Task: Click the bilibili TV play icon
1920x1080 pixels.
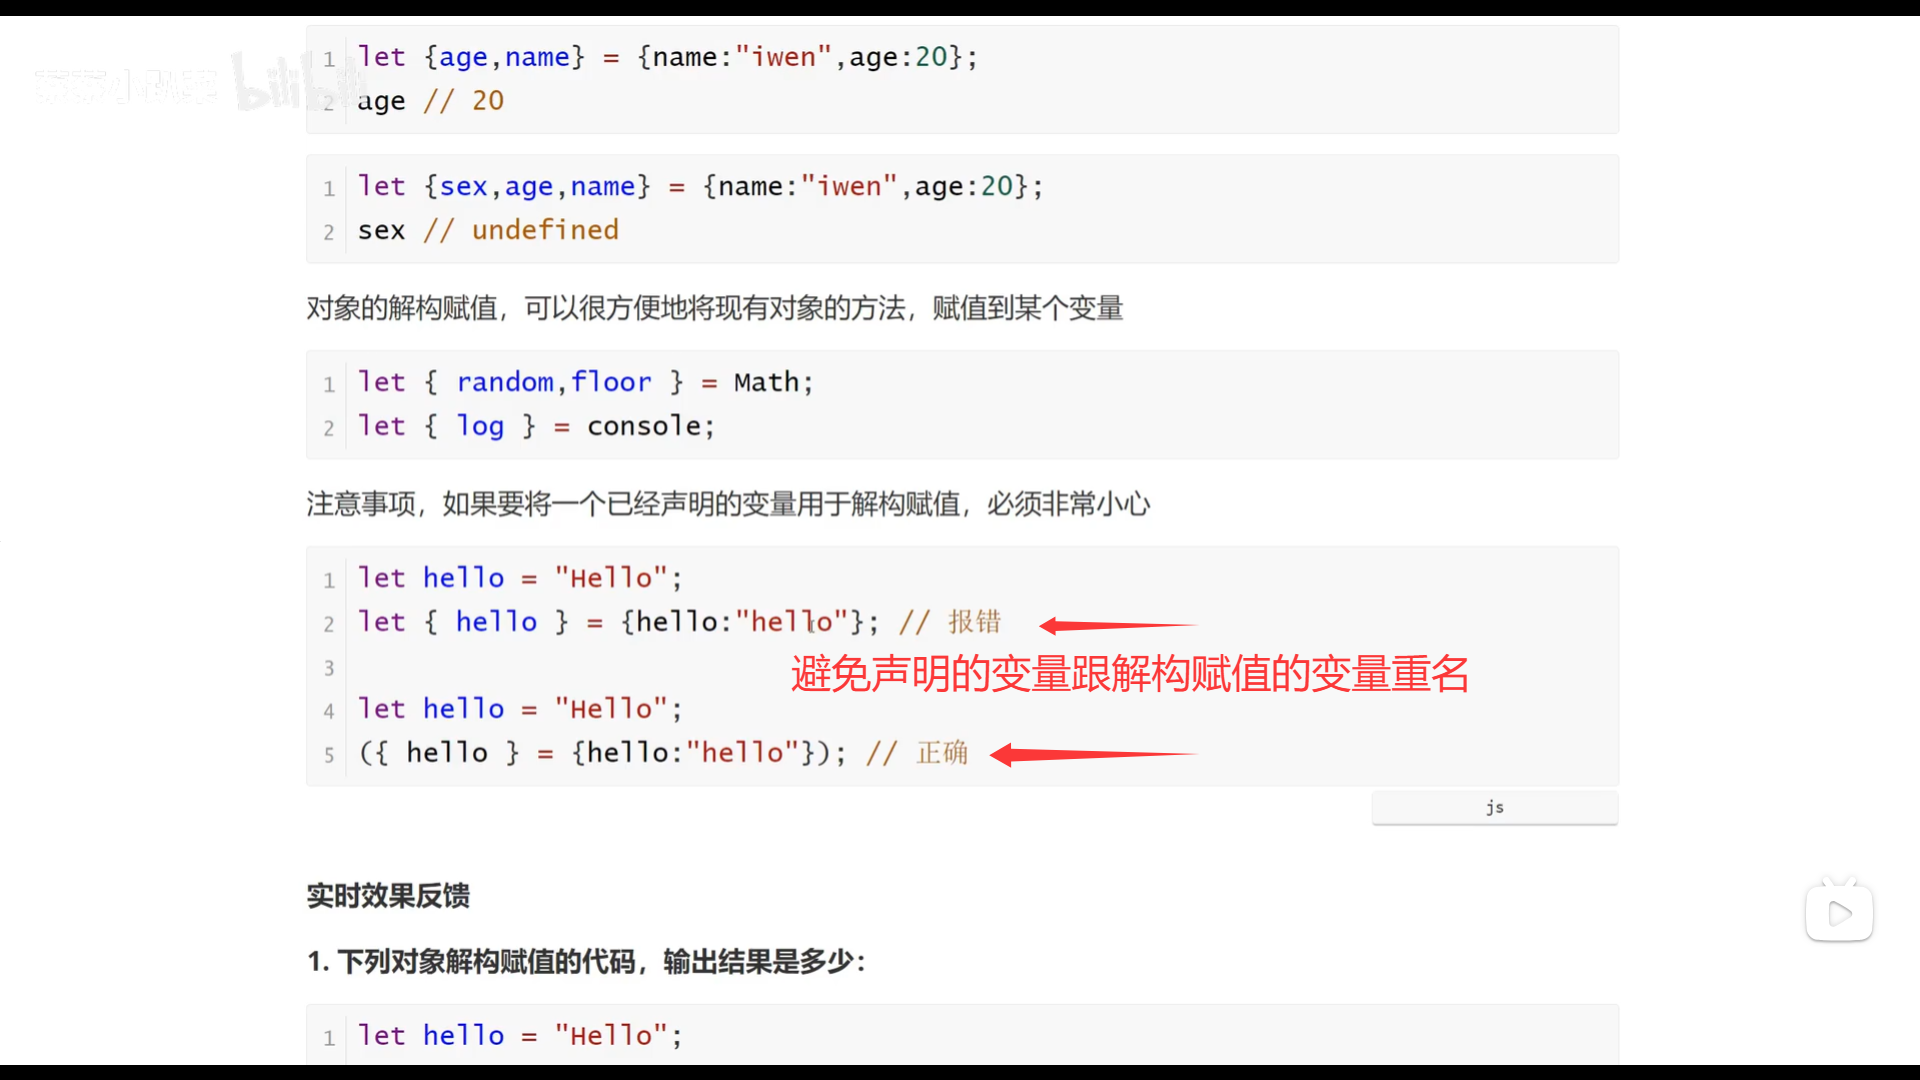Action: [x=1838, y=912]
